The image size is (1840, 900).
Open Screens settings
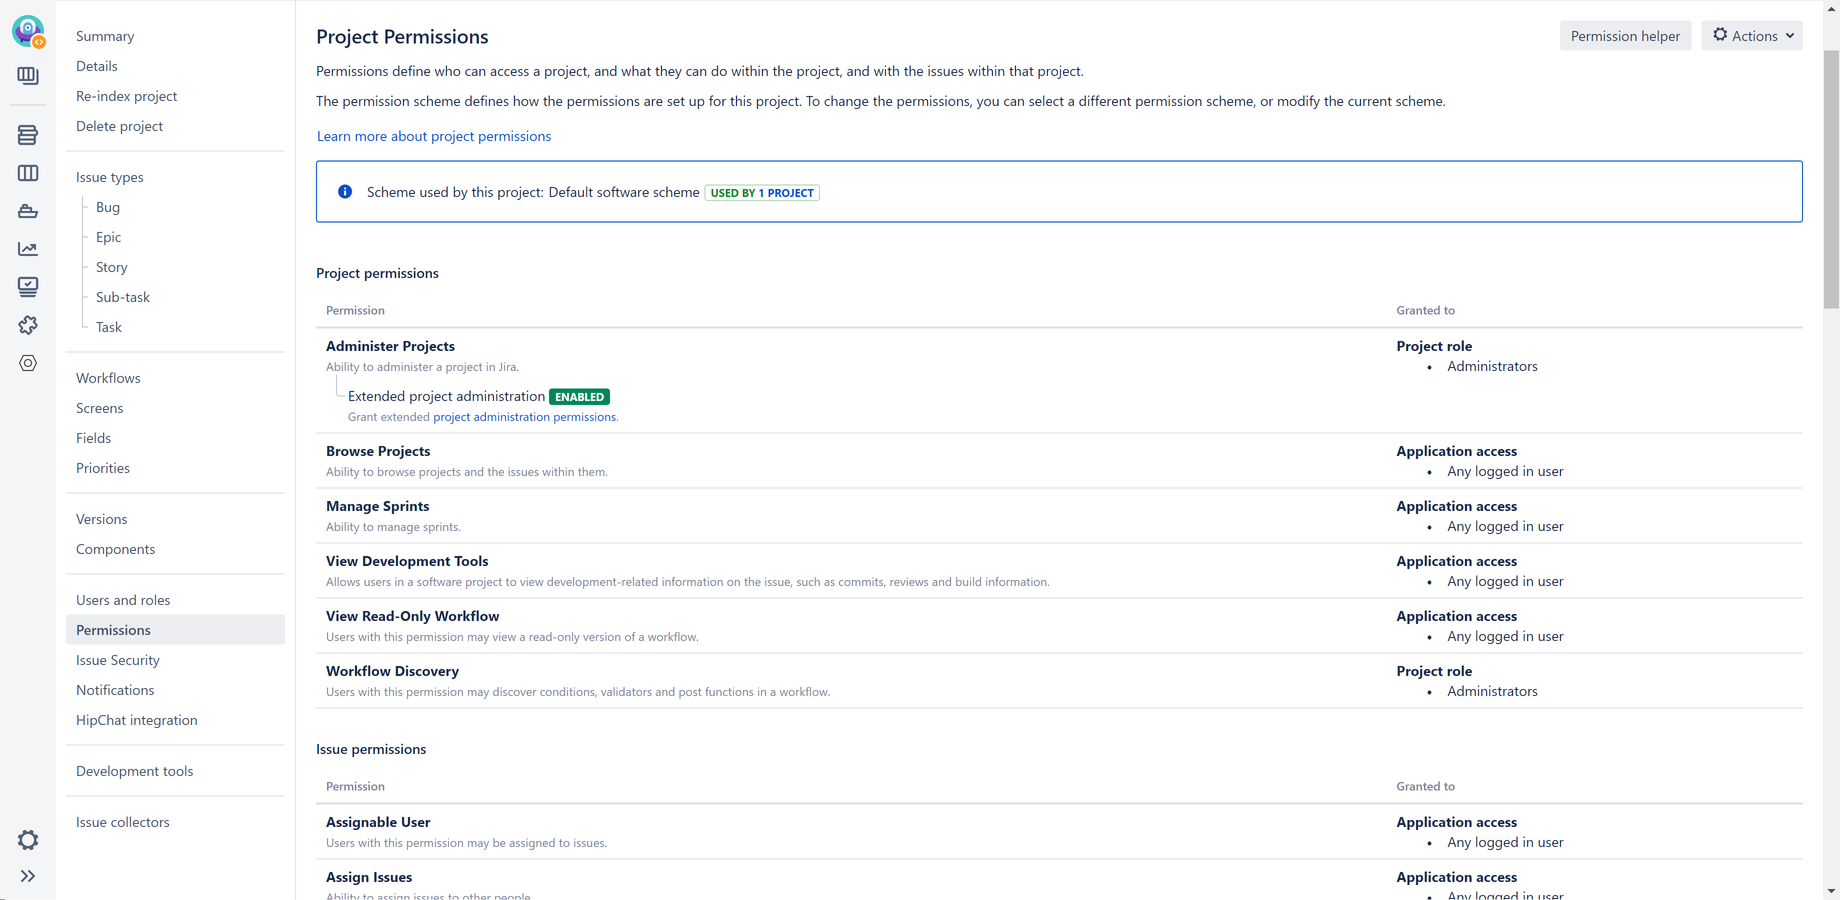[x=100, y=408]
